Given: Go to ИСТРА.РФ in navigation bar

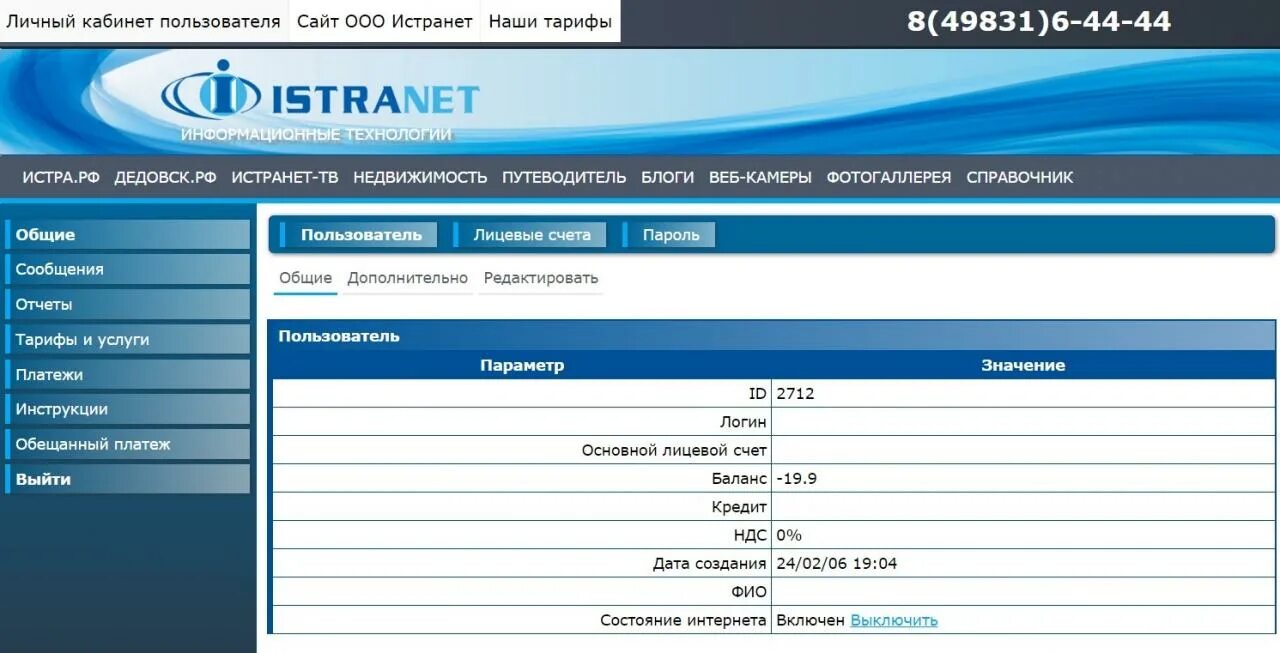Looking at the screenshot, I should coord(61,178).
